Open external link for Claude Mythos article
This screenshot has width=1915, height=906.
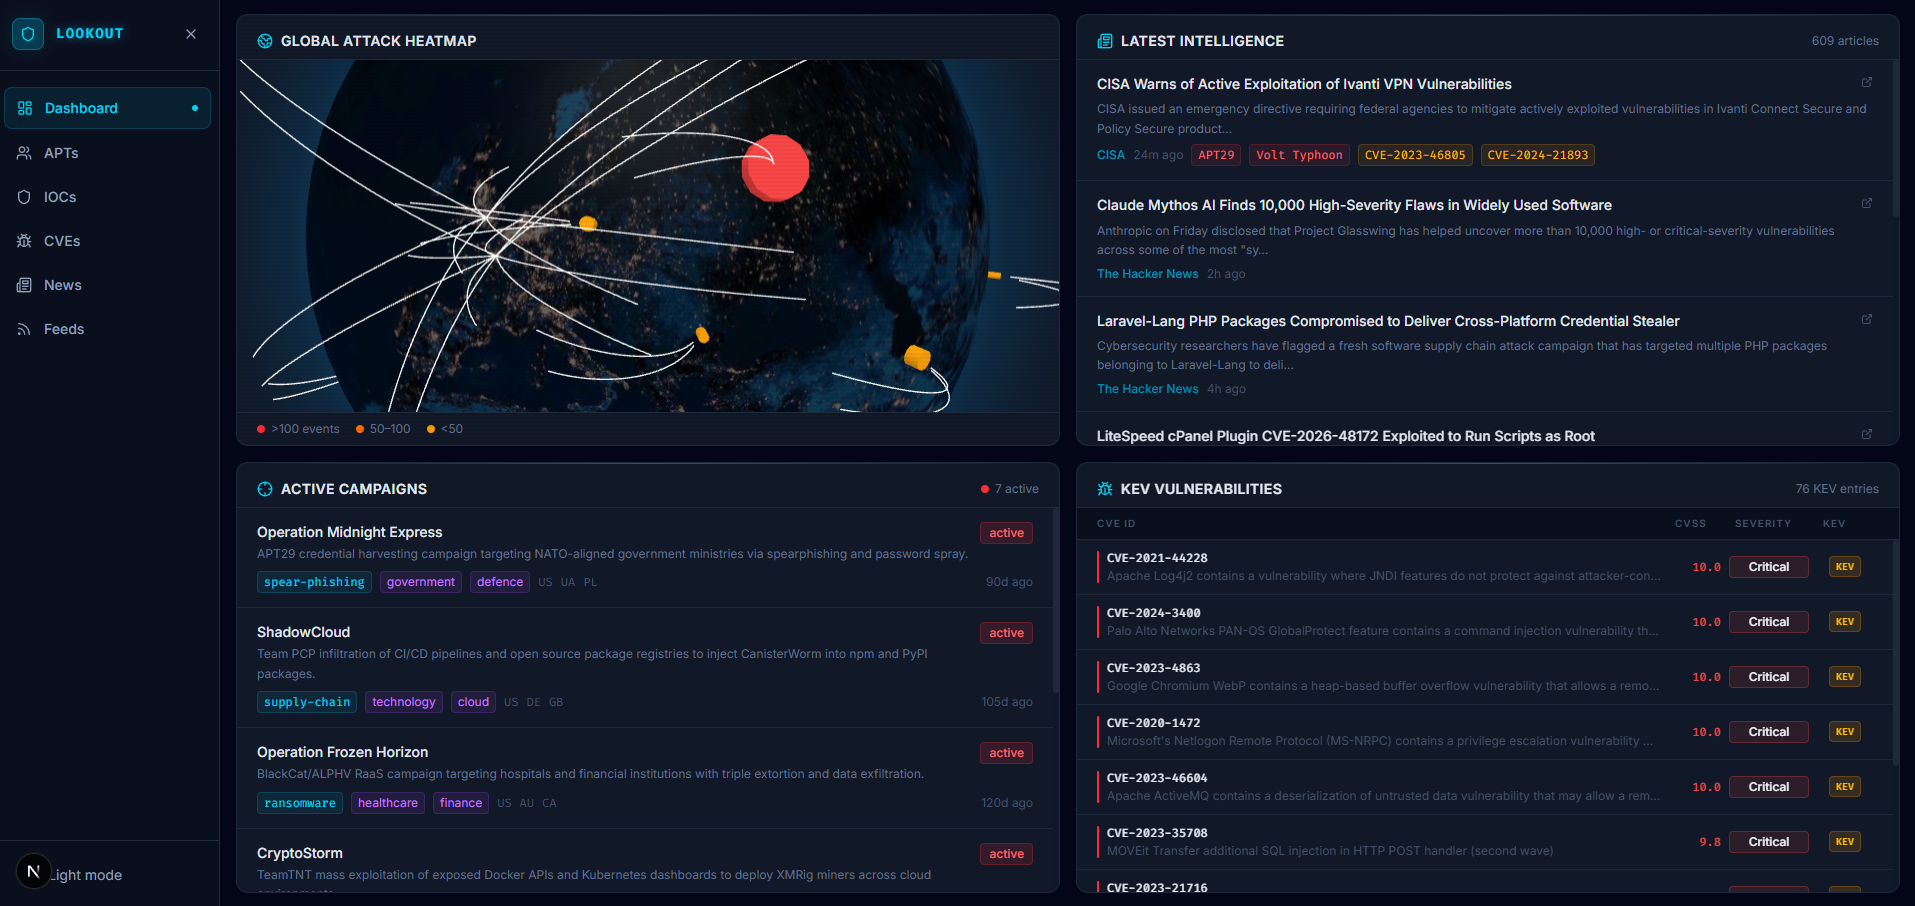tap(1866, 203)
